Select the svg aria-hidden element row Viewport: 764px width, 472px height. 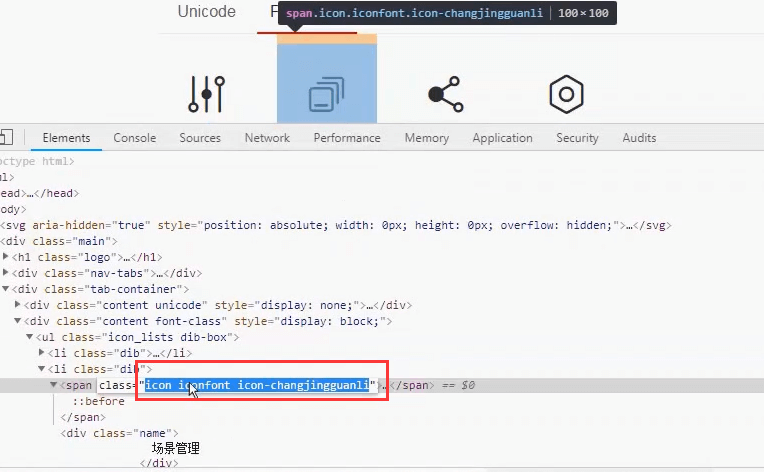336,225
